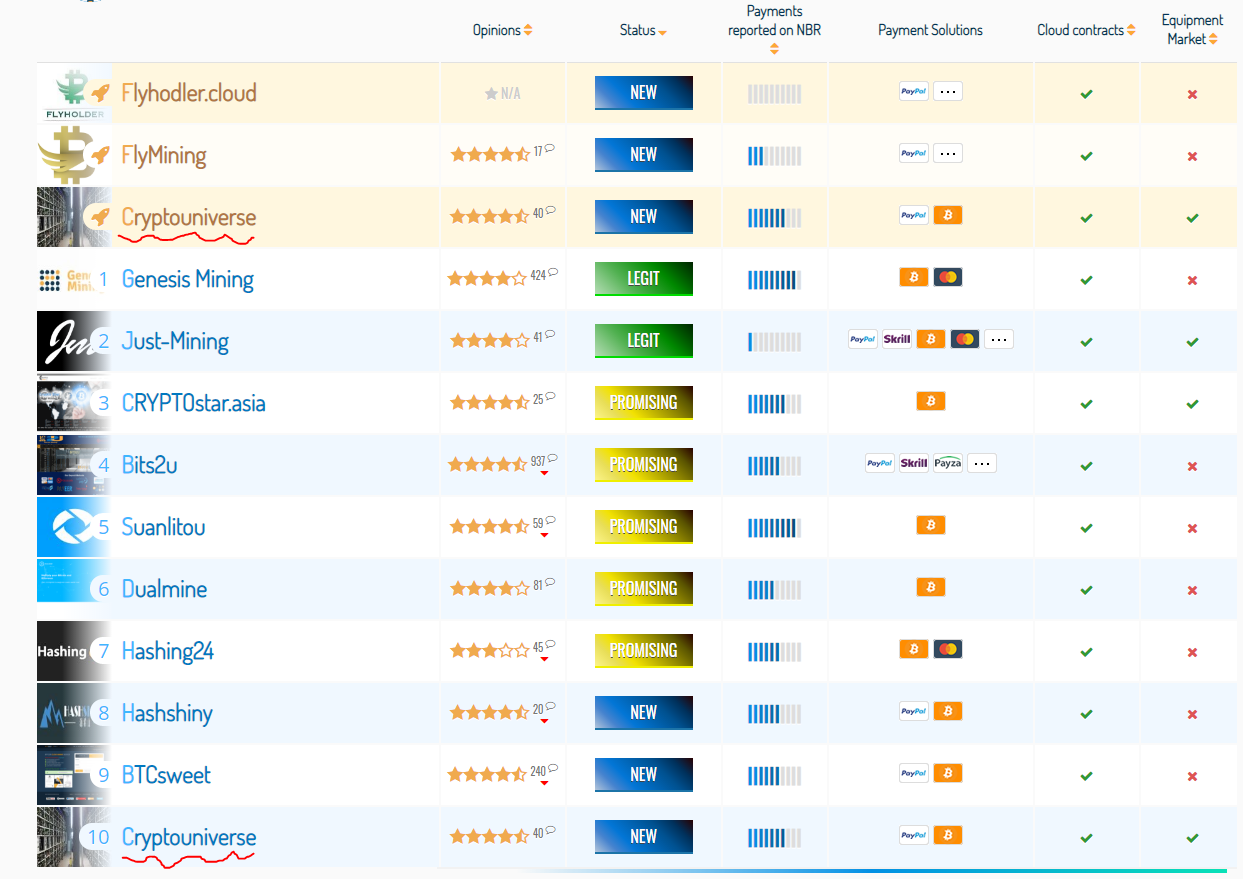Screen dimensions: 1243x879
Task: Click the Mastercard icon in the Genesis Mining row
Action: 948,277
